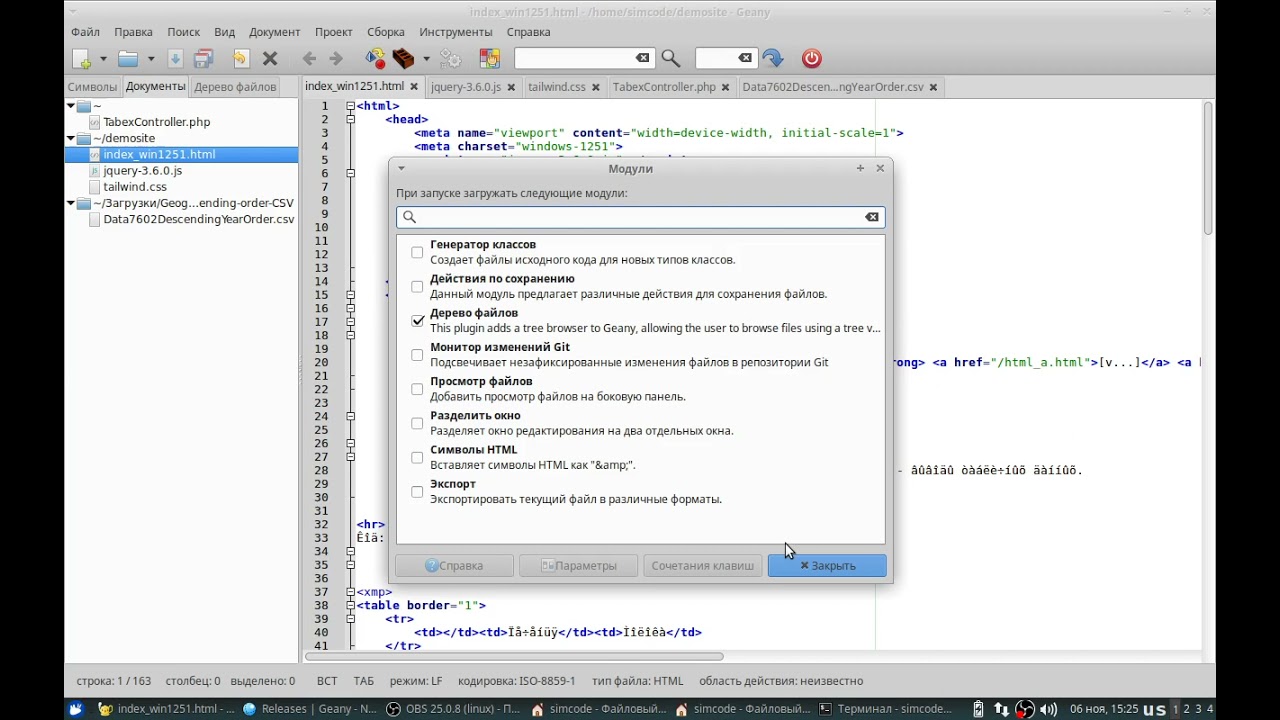1280x720 pixels.
Task: Click the editor vertical scrollbar
Action: point(1208,168)
